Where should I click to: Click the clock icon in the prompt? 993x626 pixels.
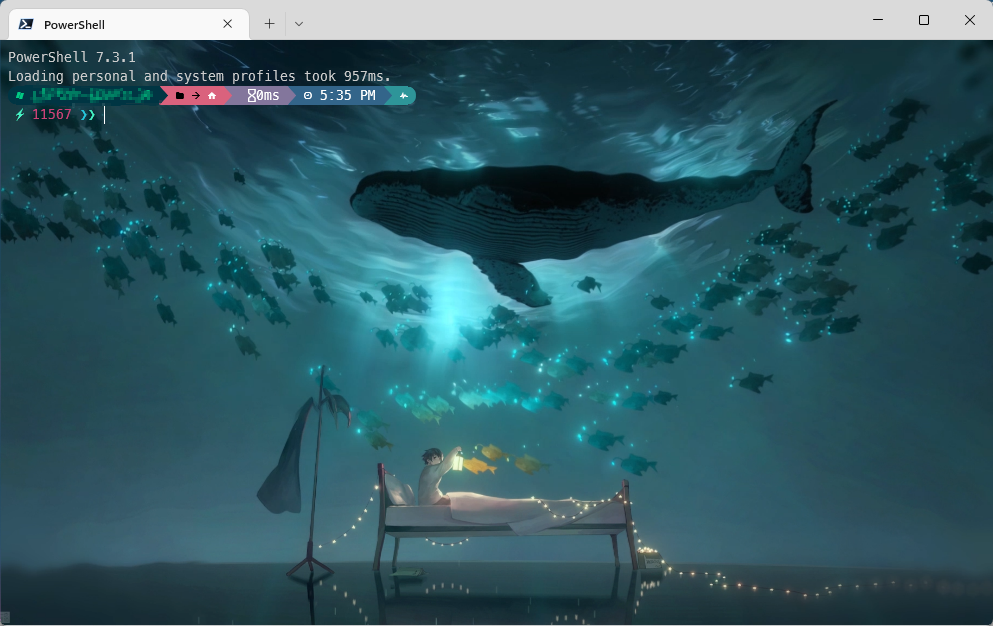coord(308,96)
